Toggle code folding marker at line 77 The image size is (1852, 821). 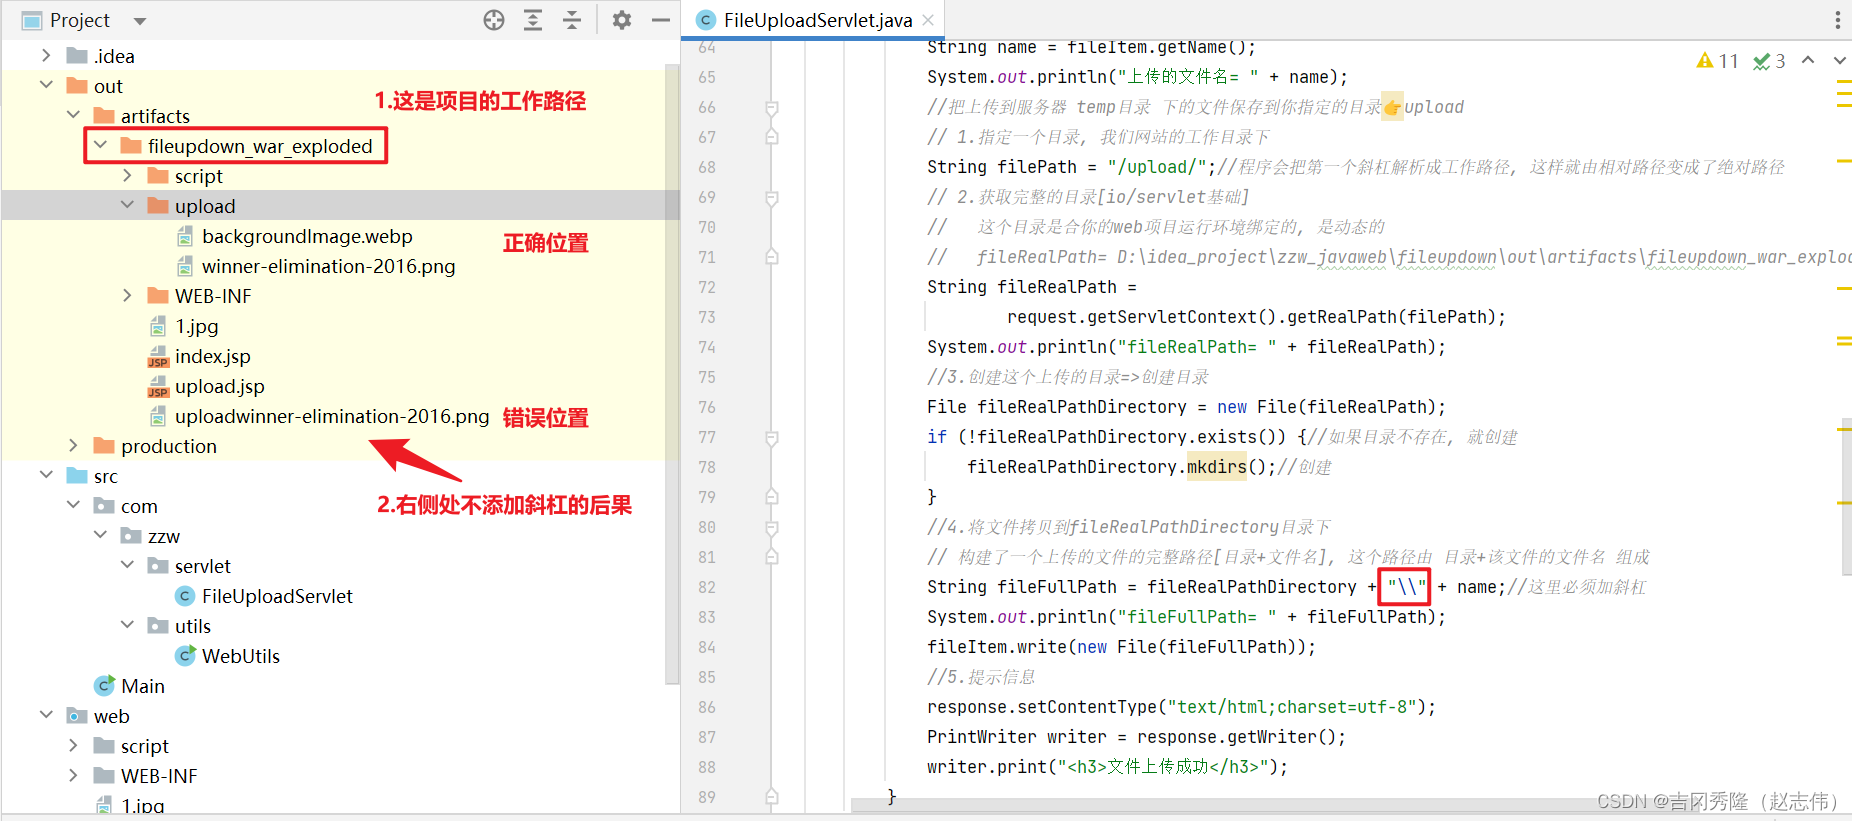coord(772,437)
